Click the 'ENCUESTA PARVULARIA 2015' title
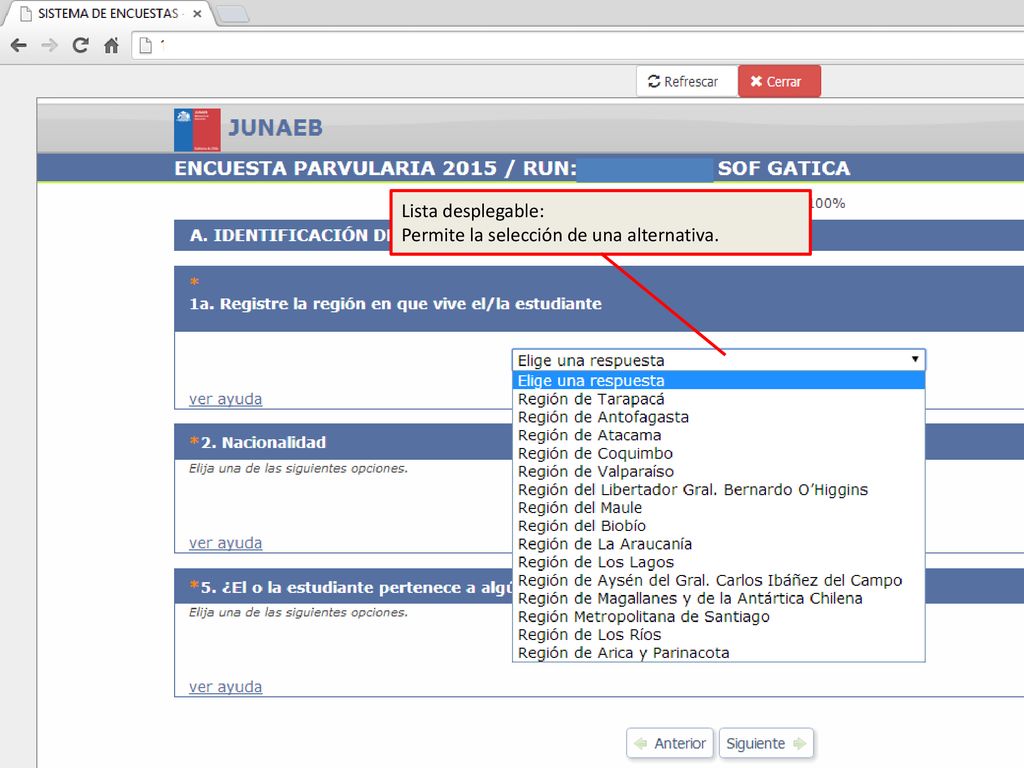The height and width of the screenshot is (768, 1024). pyautogui.click(x=336, y=168)
